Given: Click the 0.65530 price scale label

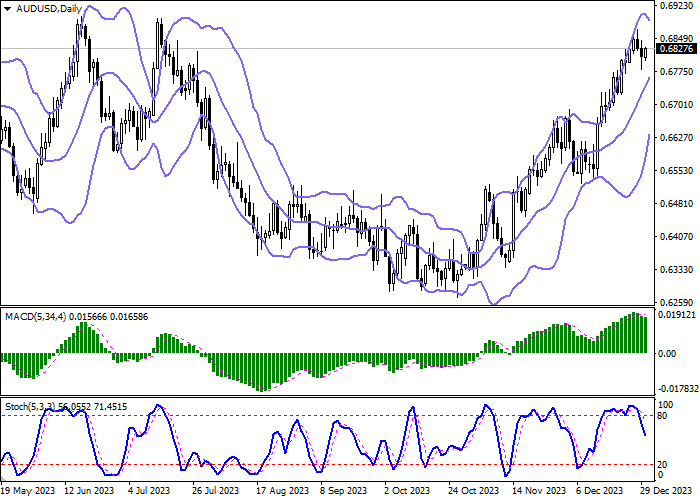Looking at the screenshot, I should pyautogui.click(x=677, y=171).
